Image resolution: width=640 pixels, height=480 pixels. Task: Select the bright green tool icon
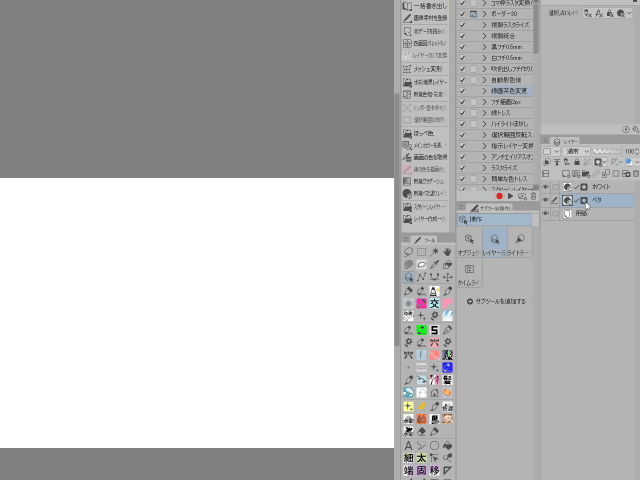coord(421,330)
